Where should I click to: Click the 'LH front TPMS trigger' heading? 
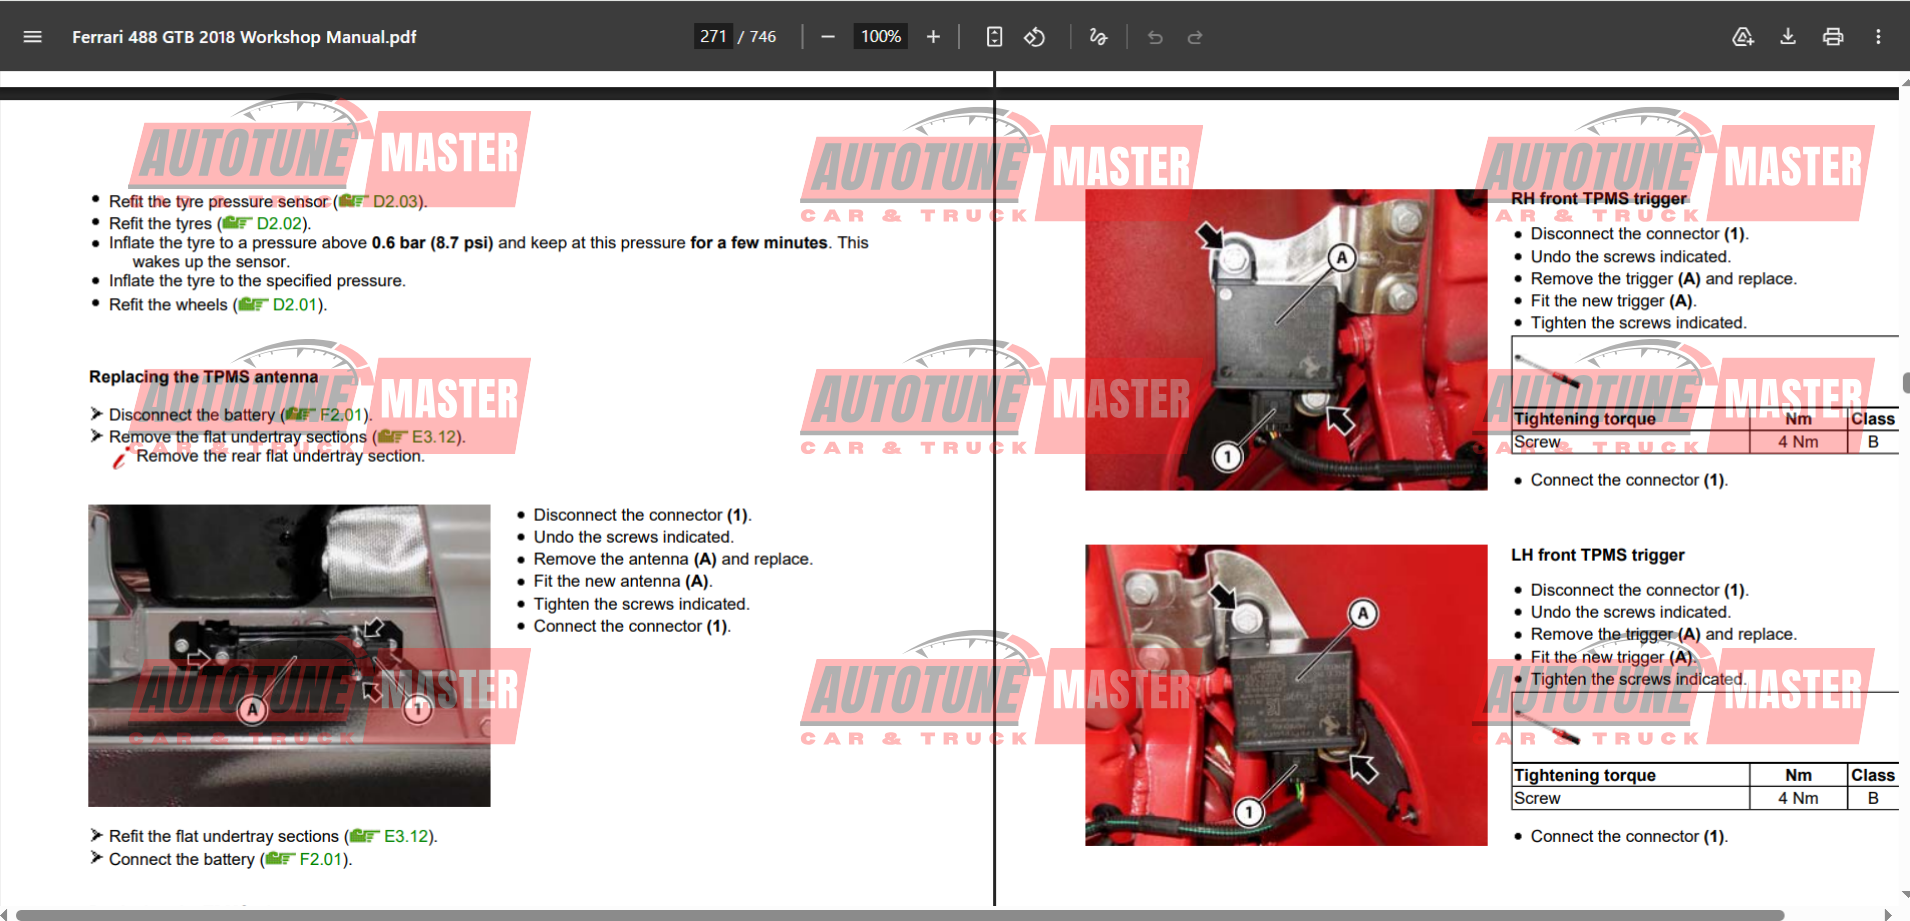[x=1597, y=555]
